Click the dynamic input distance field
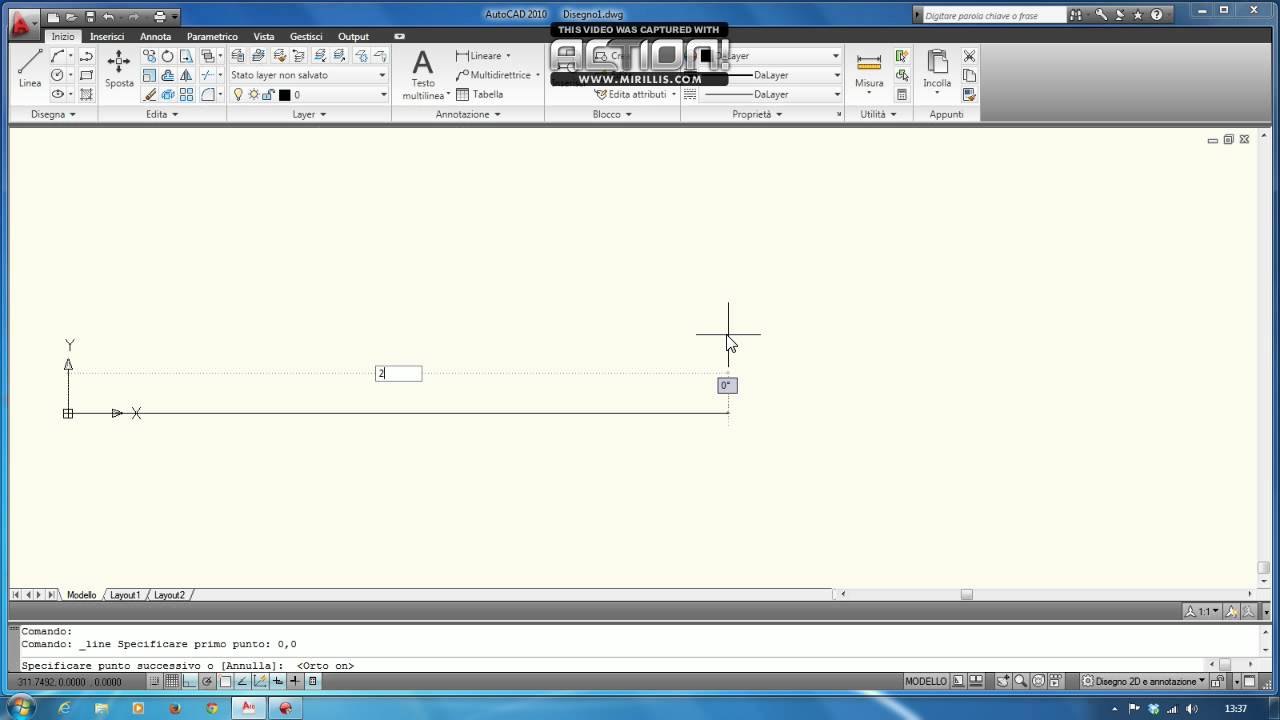The image size is (1280, 720). click(399, 373)
